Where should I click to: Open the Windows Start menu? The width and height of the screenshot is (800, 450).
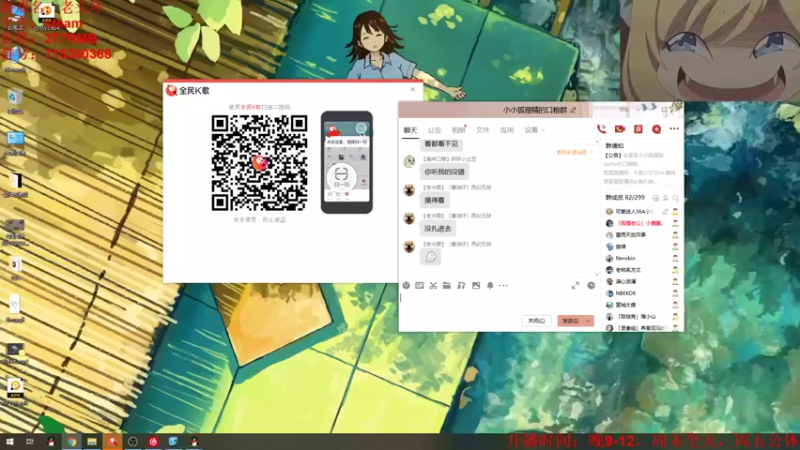(x=9, y=441)
